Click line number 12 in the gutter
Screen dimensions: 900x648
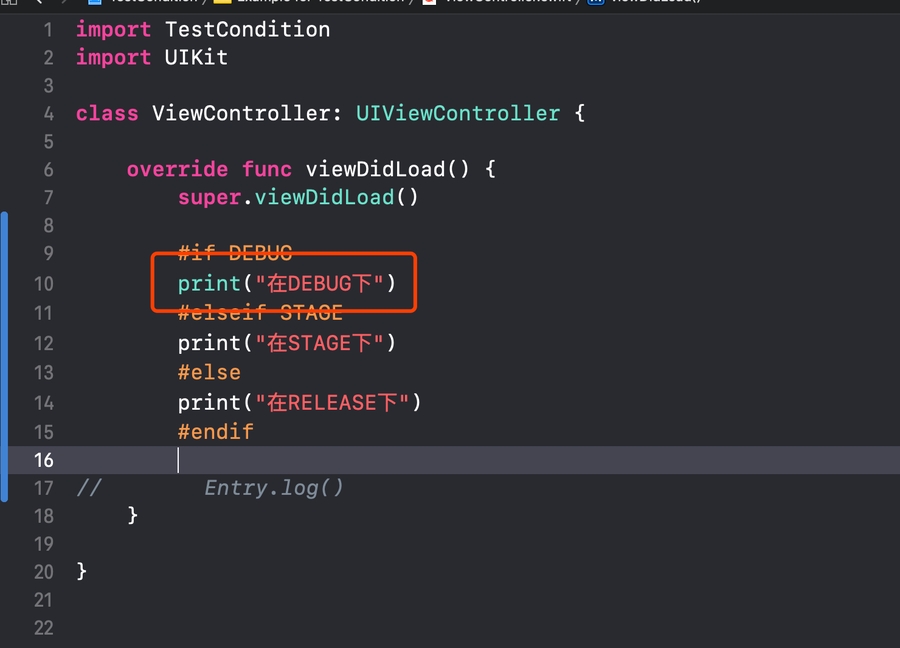43,344
